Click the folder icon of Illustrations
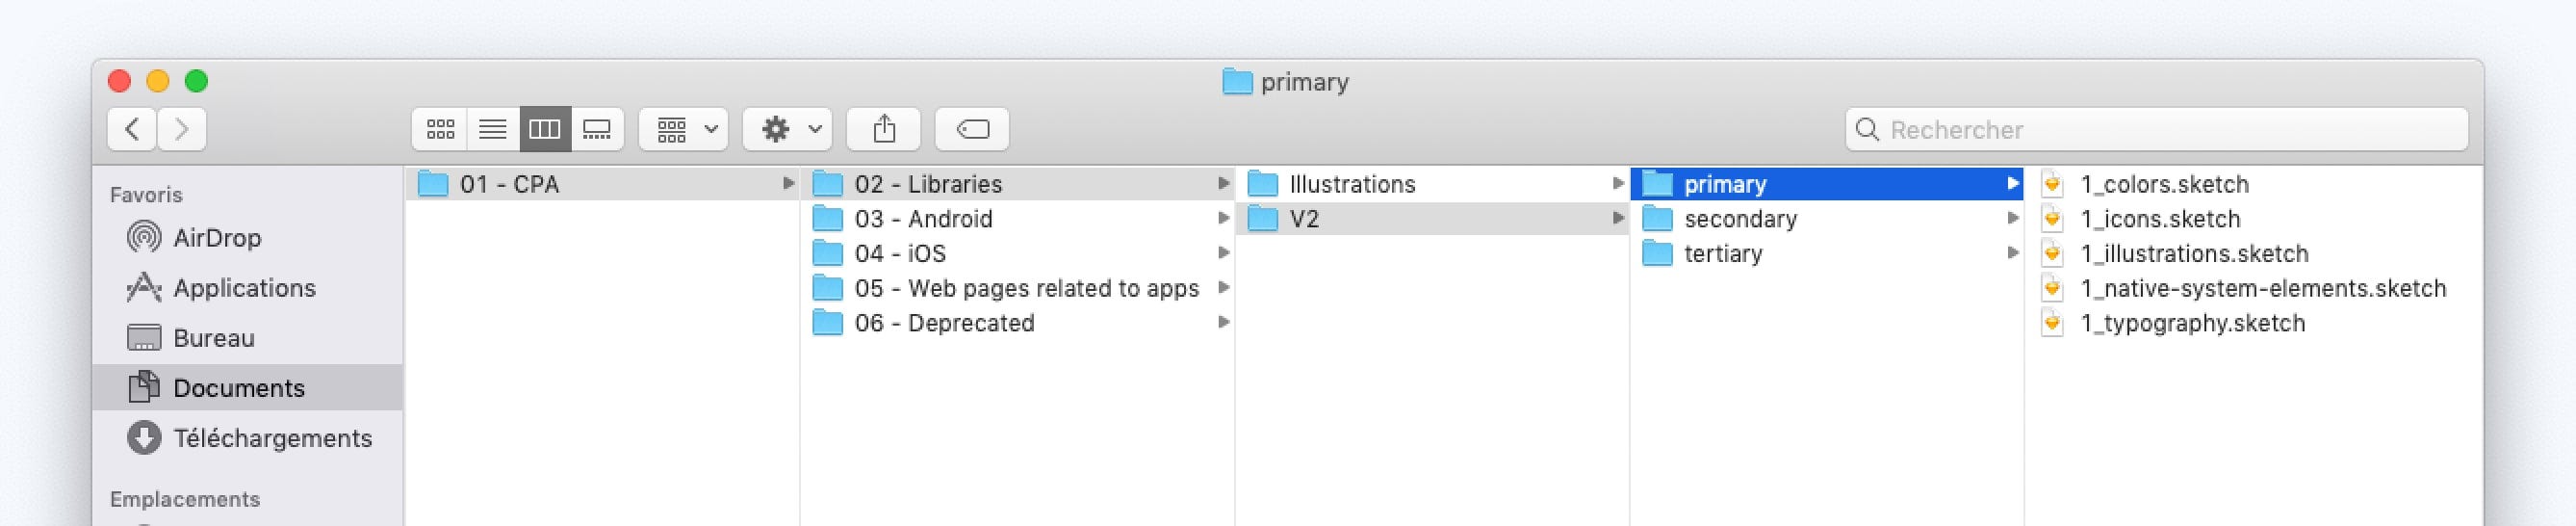Screen dimensions: 2576x526 (1263, 184)
